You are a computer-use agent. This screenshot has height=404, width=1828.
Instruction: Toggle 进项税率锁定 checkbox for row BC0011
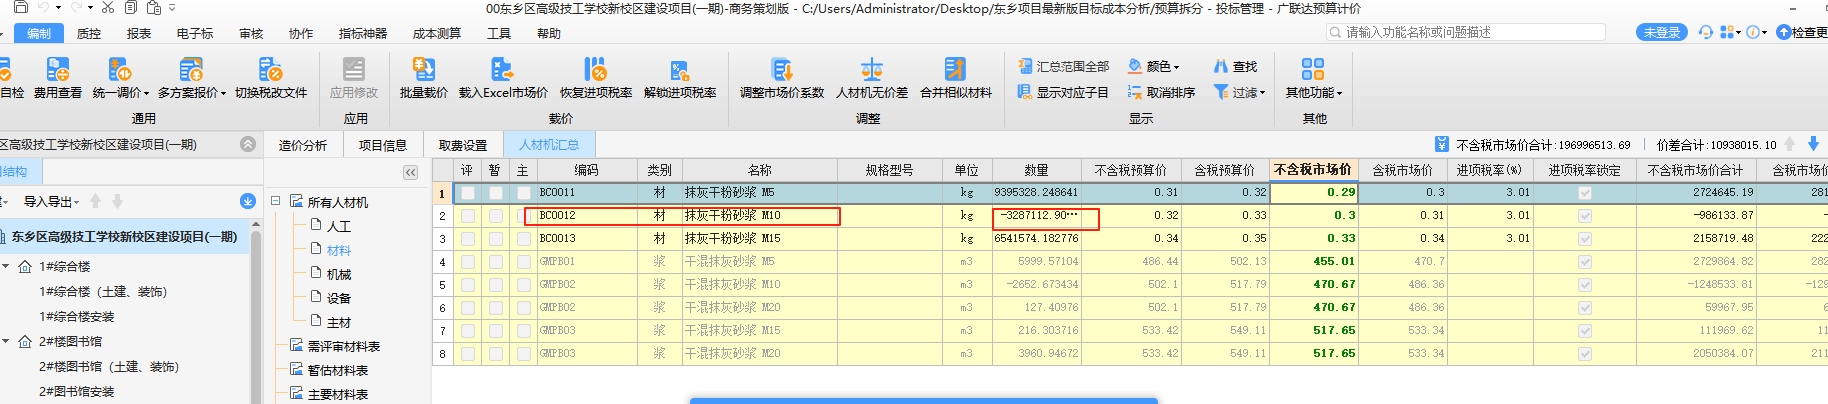(1584, 192)
